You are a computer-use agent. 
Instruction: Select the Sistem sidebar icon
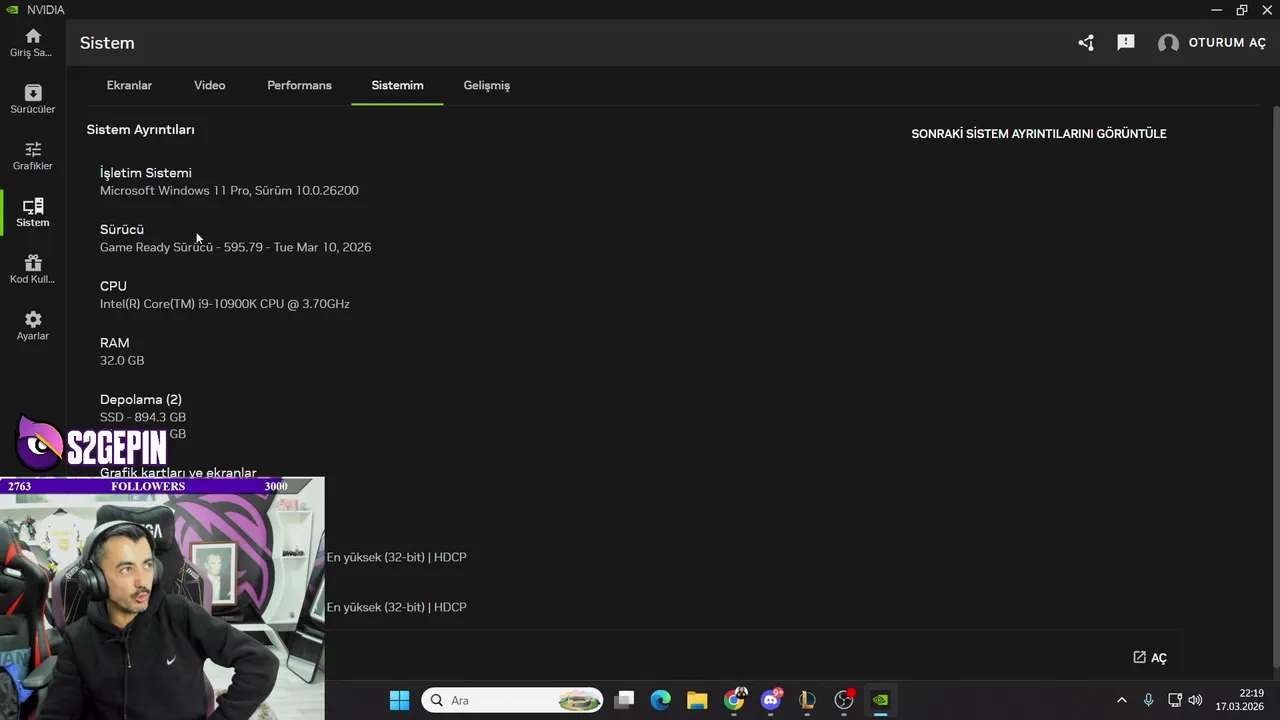(33, 212)
